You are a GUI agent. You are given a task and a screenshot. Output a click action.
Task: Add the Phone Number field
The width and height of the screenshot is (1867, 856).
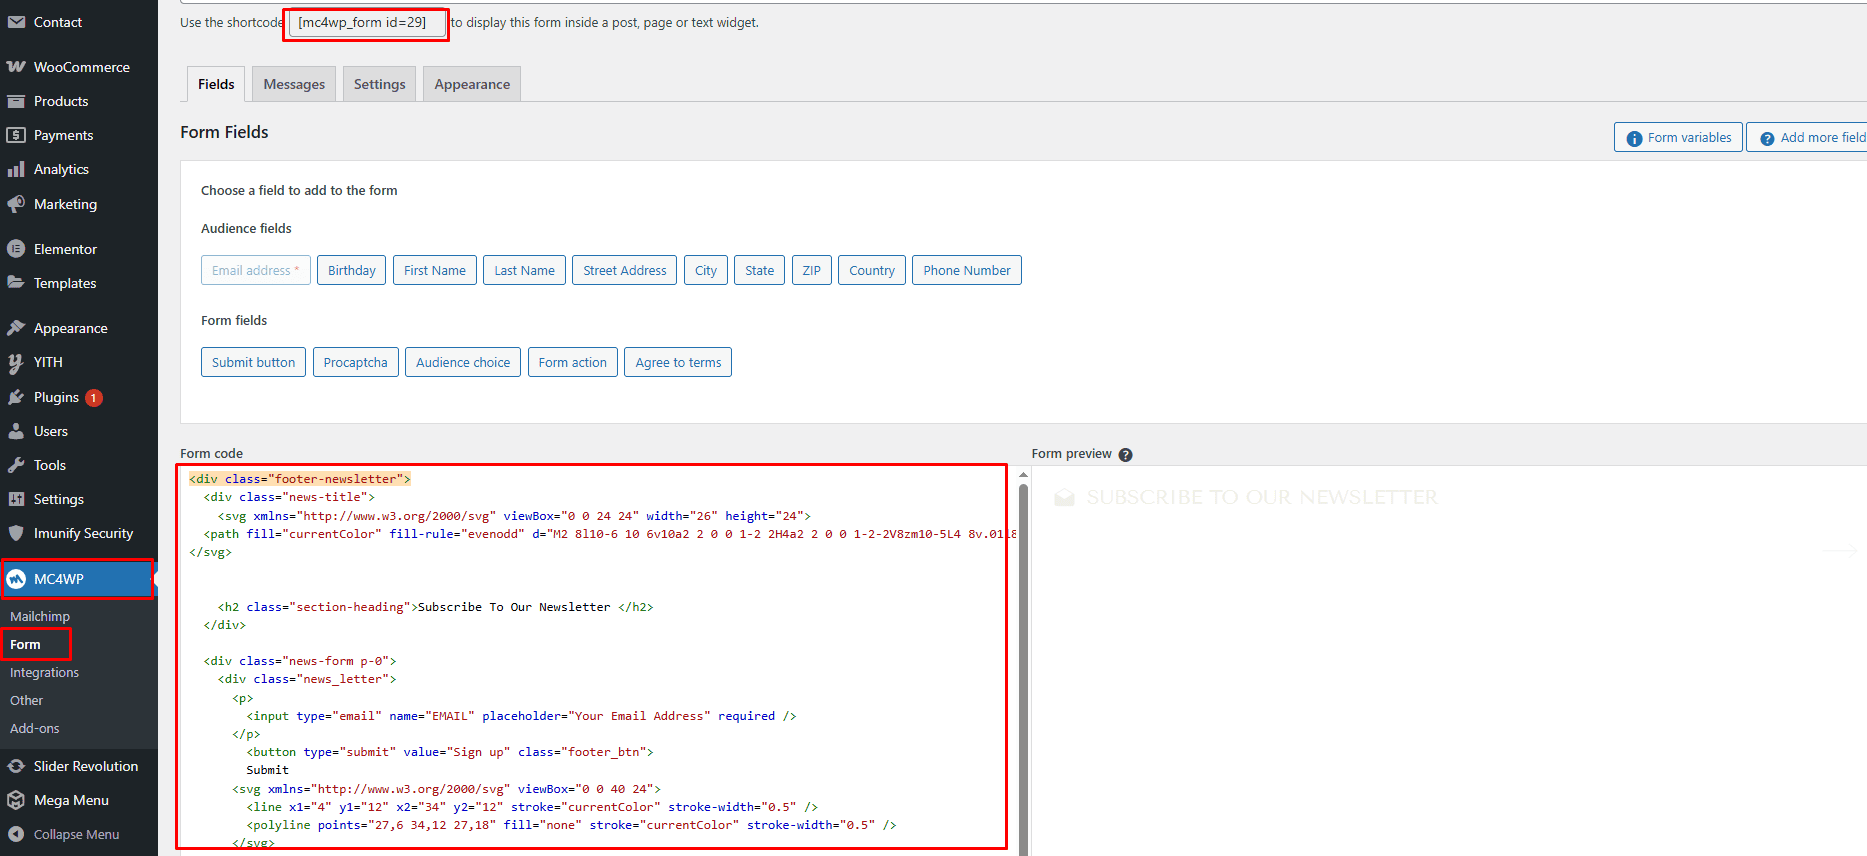coord(967,270)
